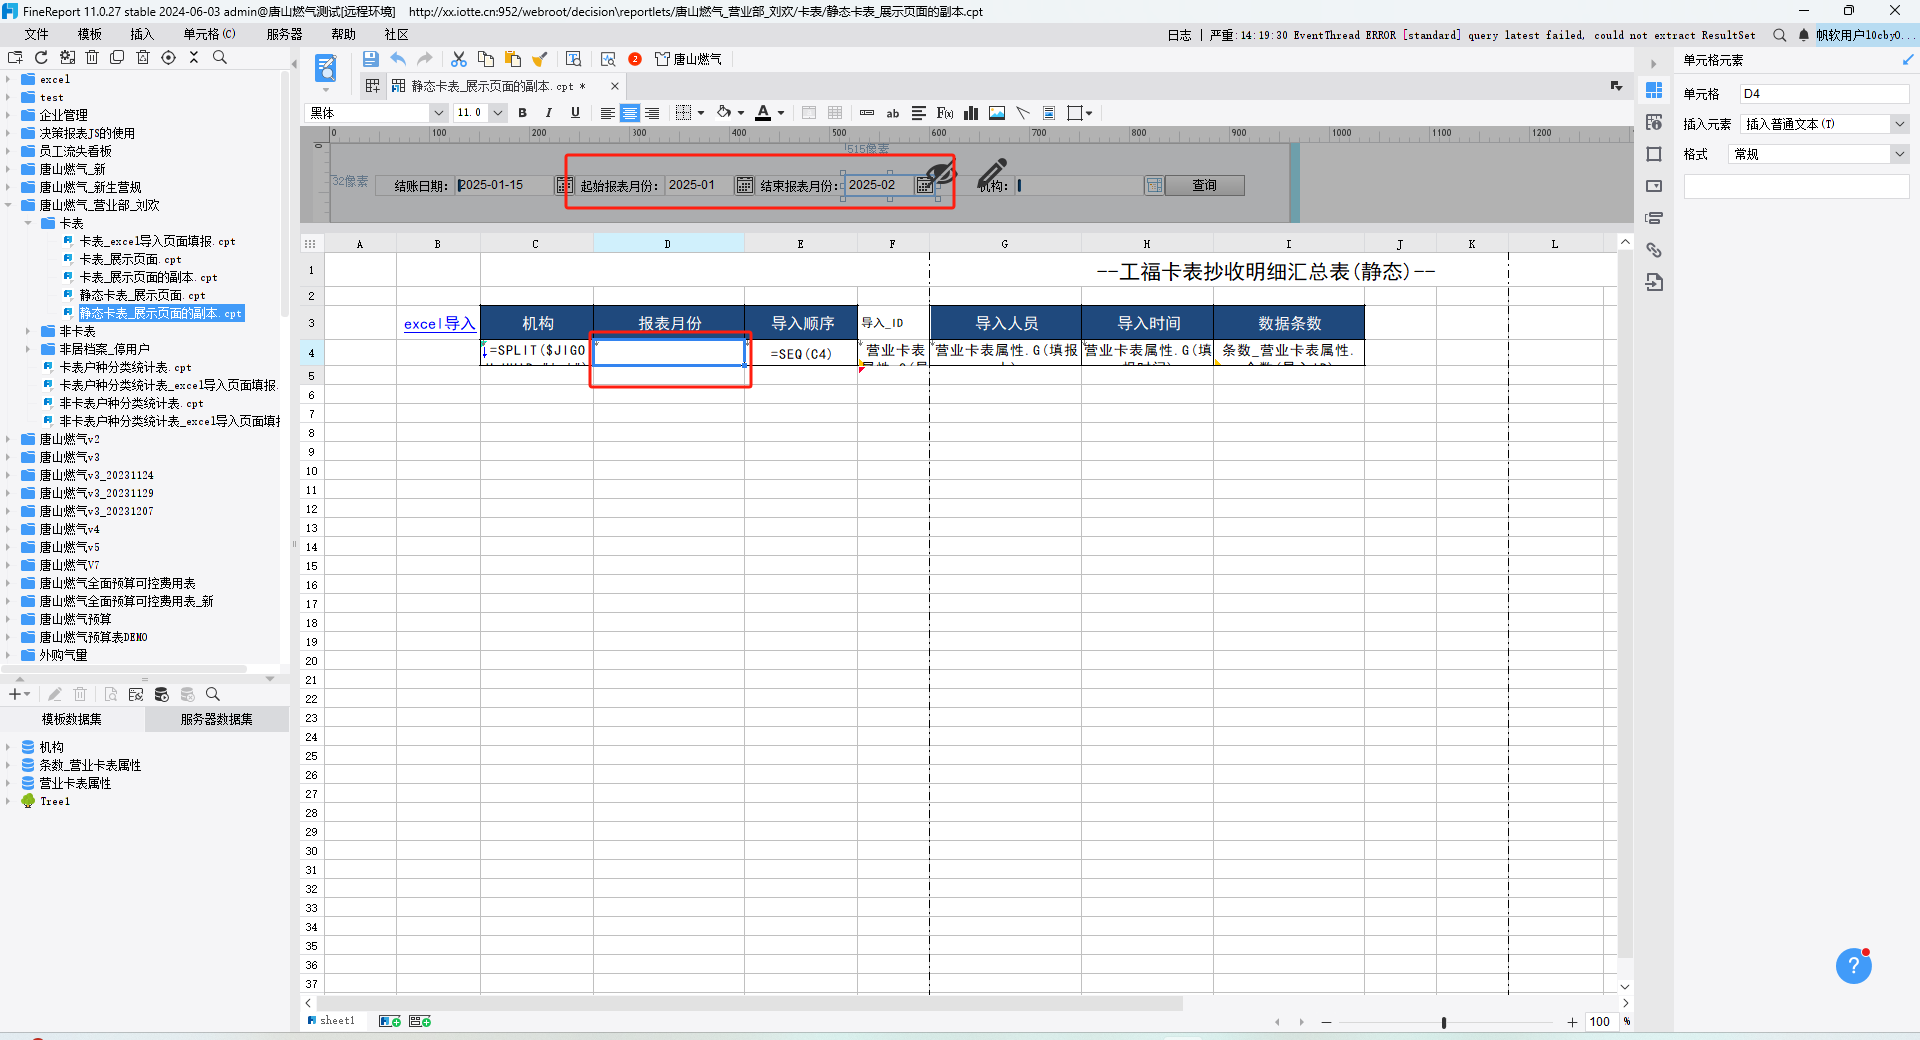Switch to 服务器数据集 tab
Image resolution: width=1920 pixels, height=1040 pixels.
(216, 719)
